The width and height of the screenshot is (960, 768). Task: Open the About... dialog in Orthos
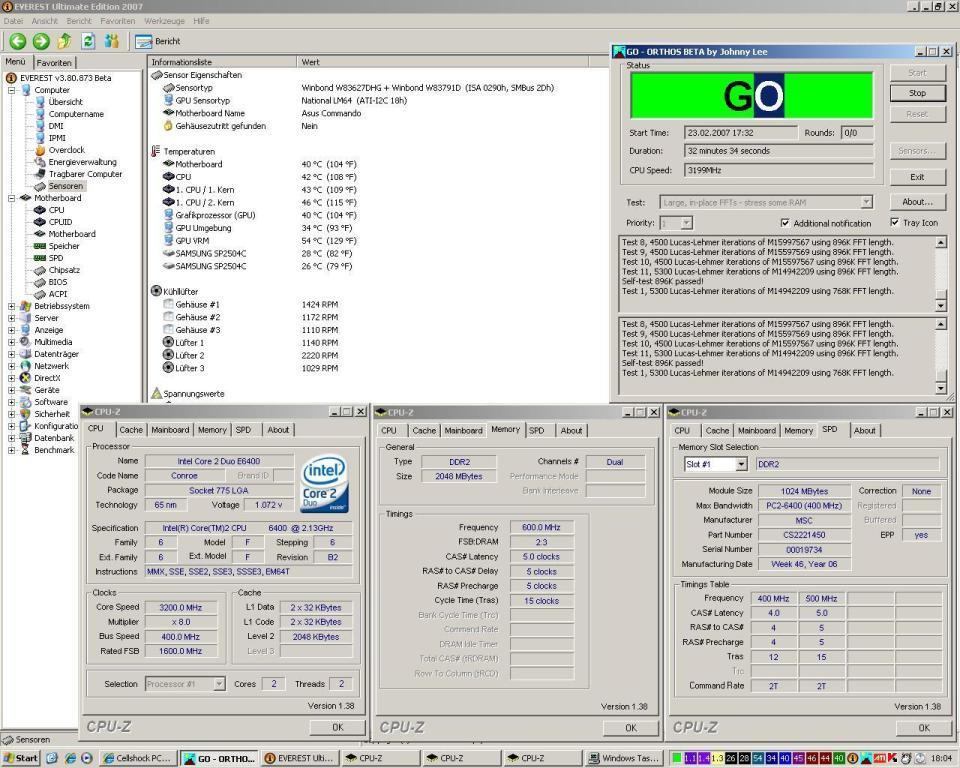pyautogui.click(x=917, y=201)
